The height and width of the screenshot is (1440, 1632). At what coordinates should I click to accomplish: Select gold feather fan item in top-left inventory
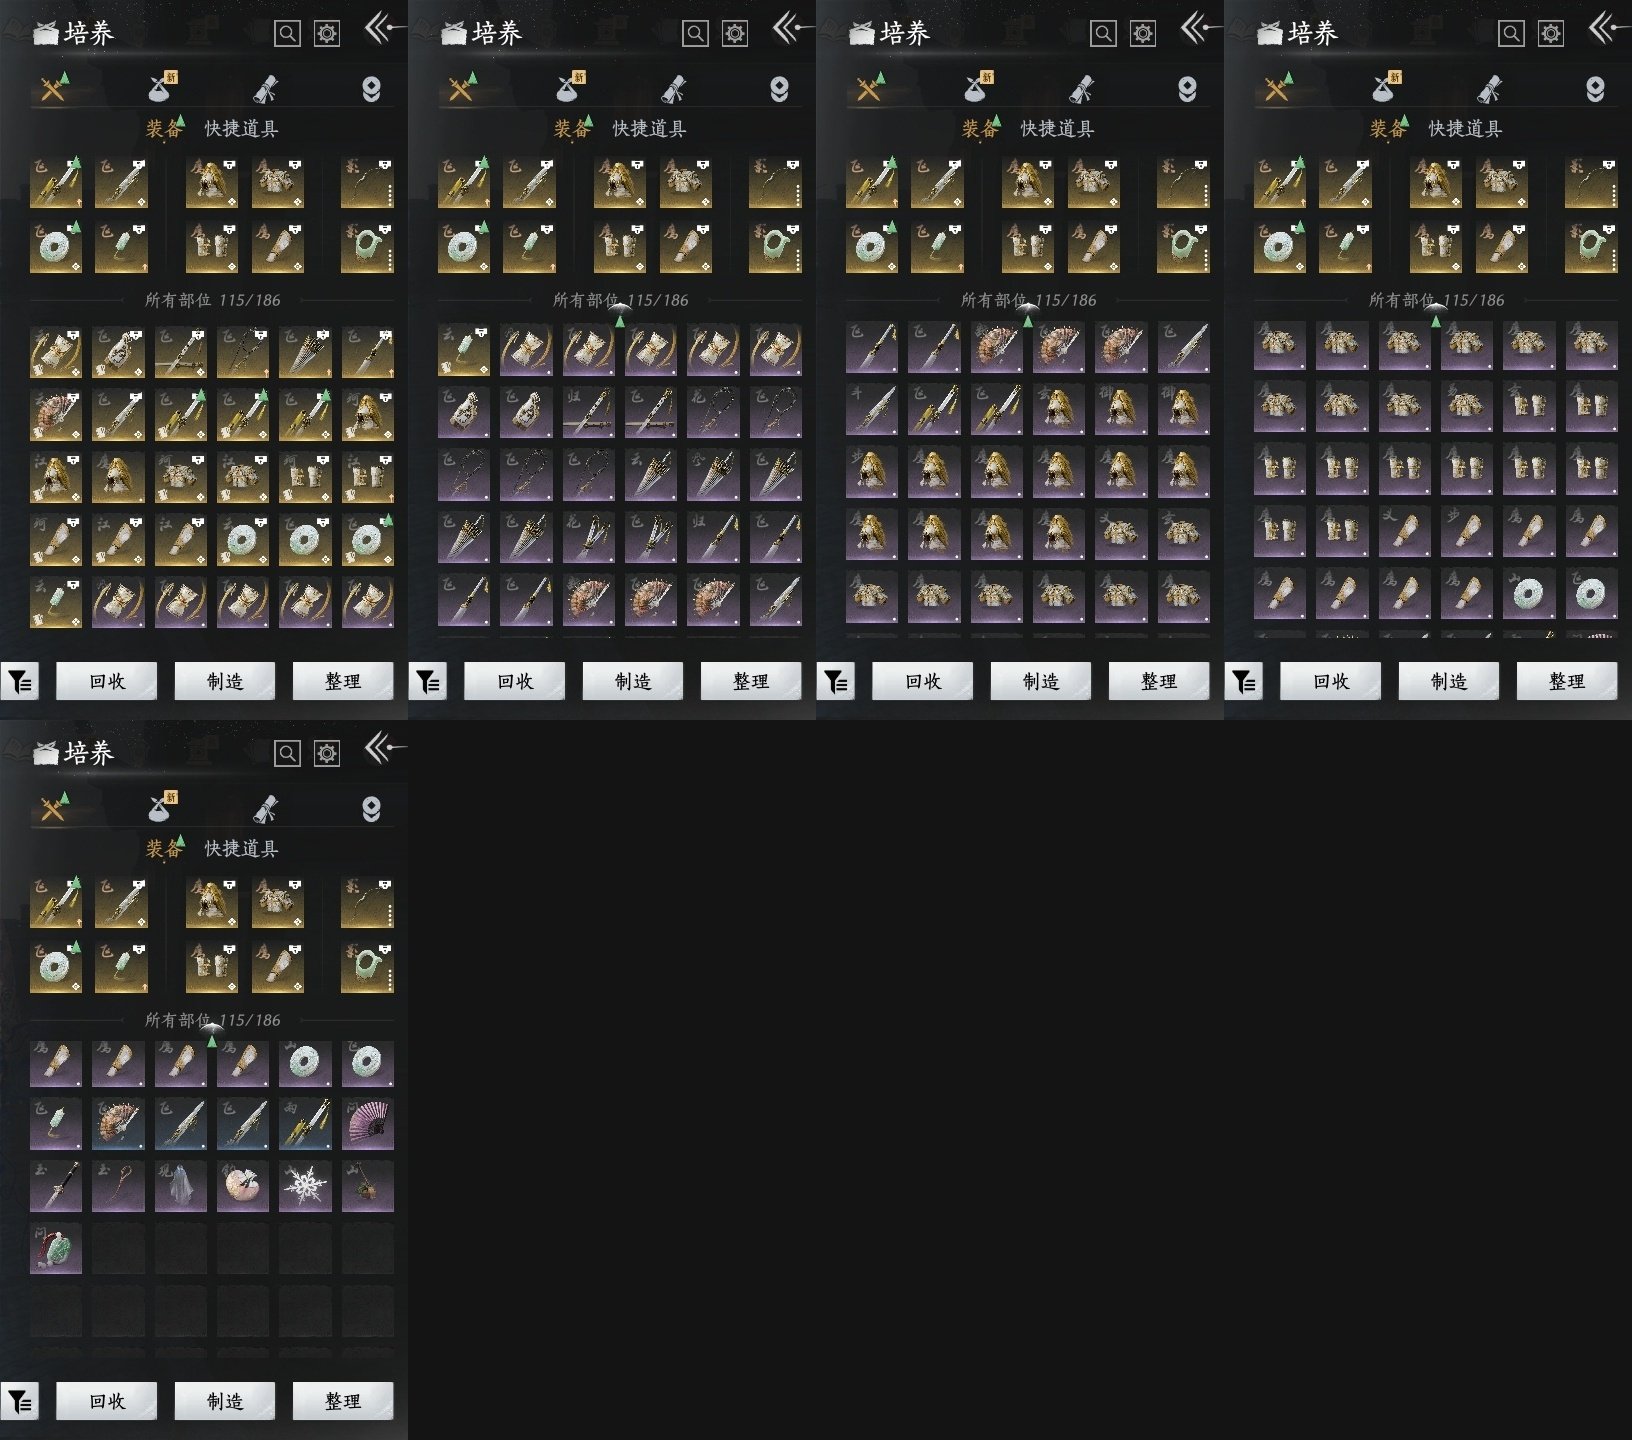click(56, 414)
